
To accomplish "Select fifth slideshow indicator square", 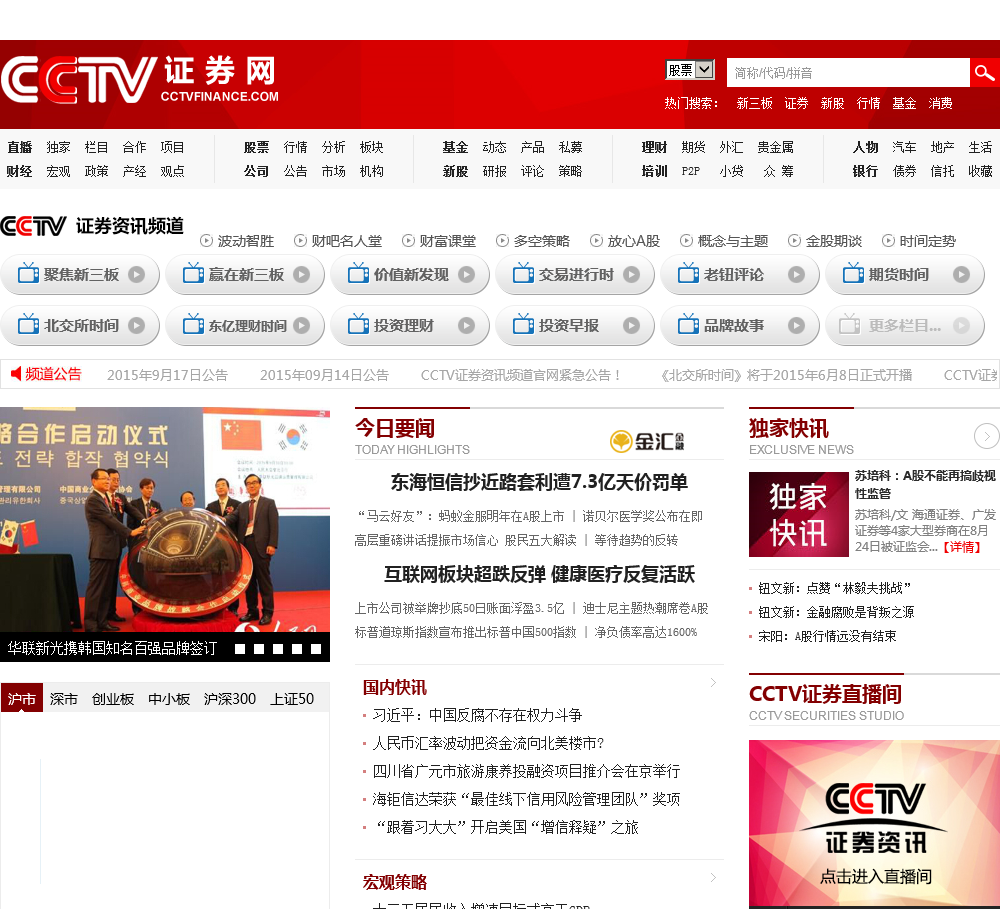I will (x=316, y=649).
